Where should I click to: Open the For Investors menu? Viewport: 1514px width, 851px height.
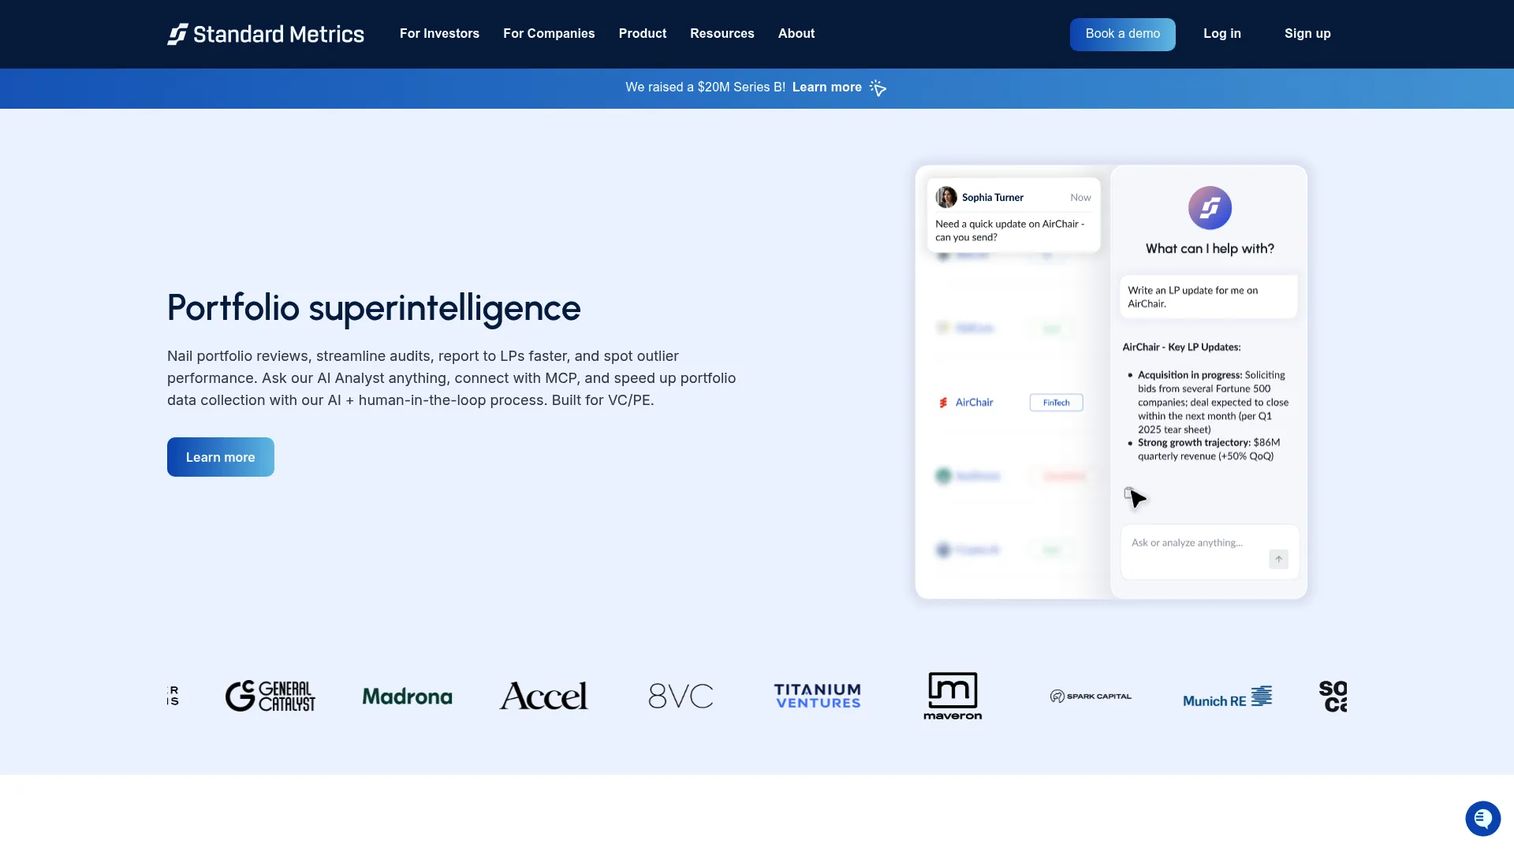[440, 34]
